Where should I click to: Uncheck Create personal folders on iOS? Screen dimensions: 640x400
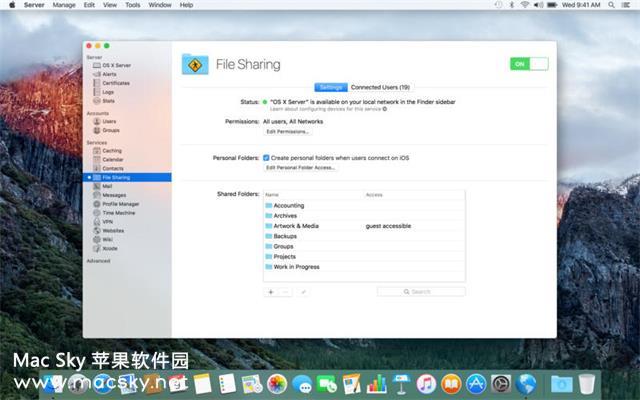[x=266, y=158]
